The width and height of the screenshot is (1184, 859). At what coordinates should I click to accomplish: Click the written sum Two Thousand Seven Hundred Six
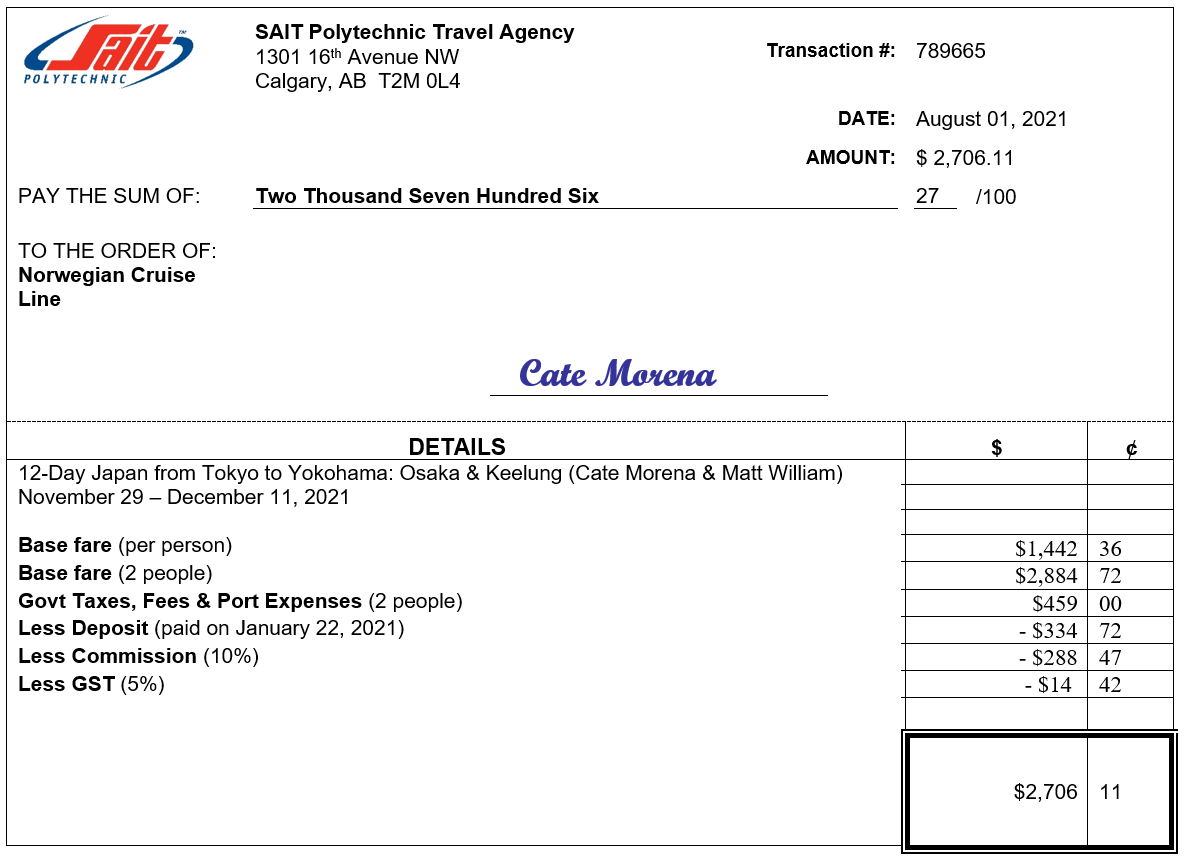(x=427, y=196)
